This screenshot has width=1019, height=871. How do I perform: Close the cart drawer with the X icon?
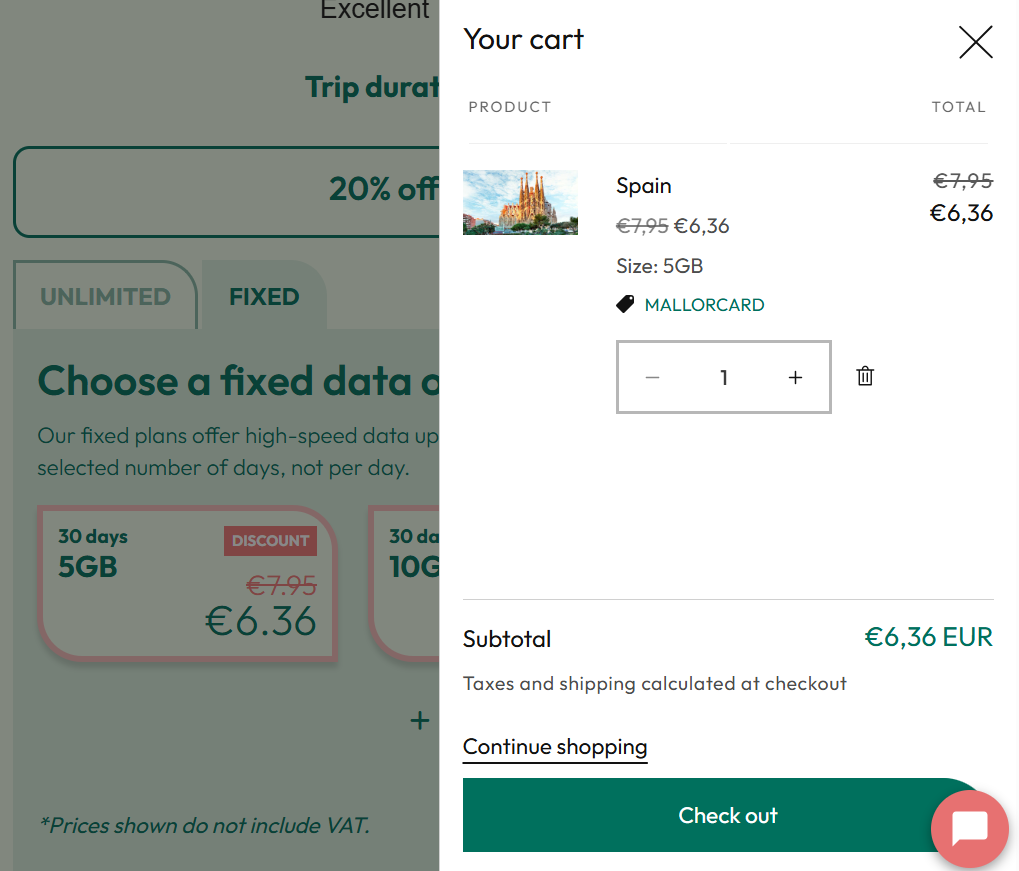[975, 42]
